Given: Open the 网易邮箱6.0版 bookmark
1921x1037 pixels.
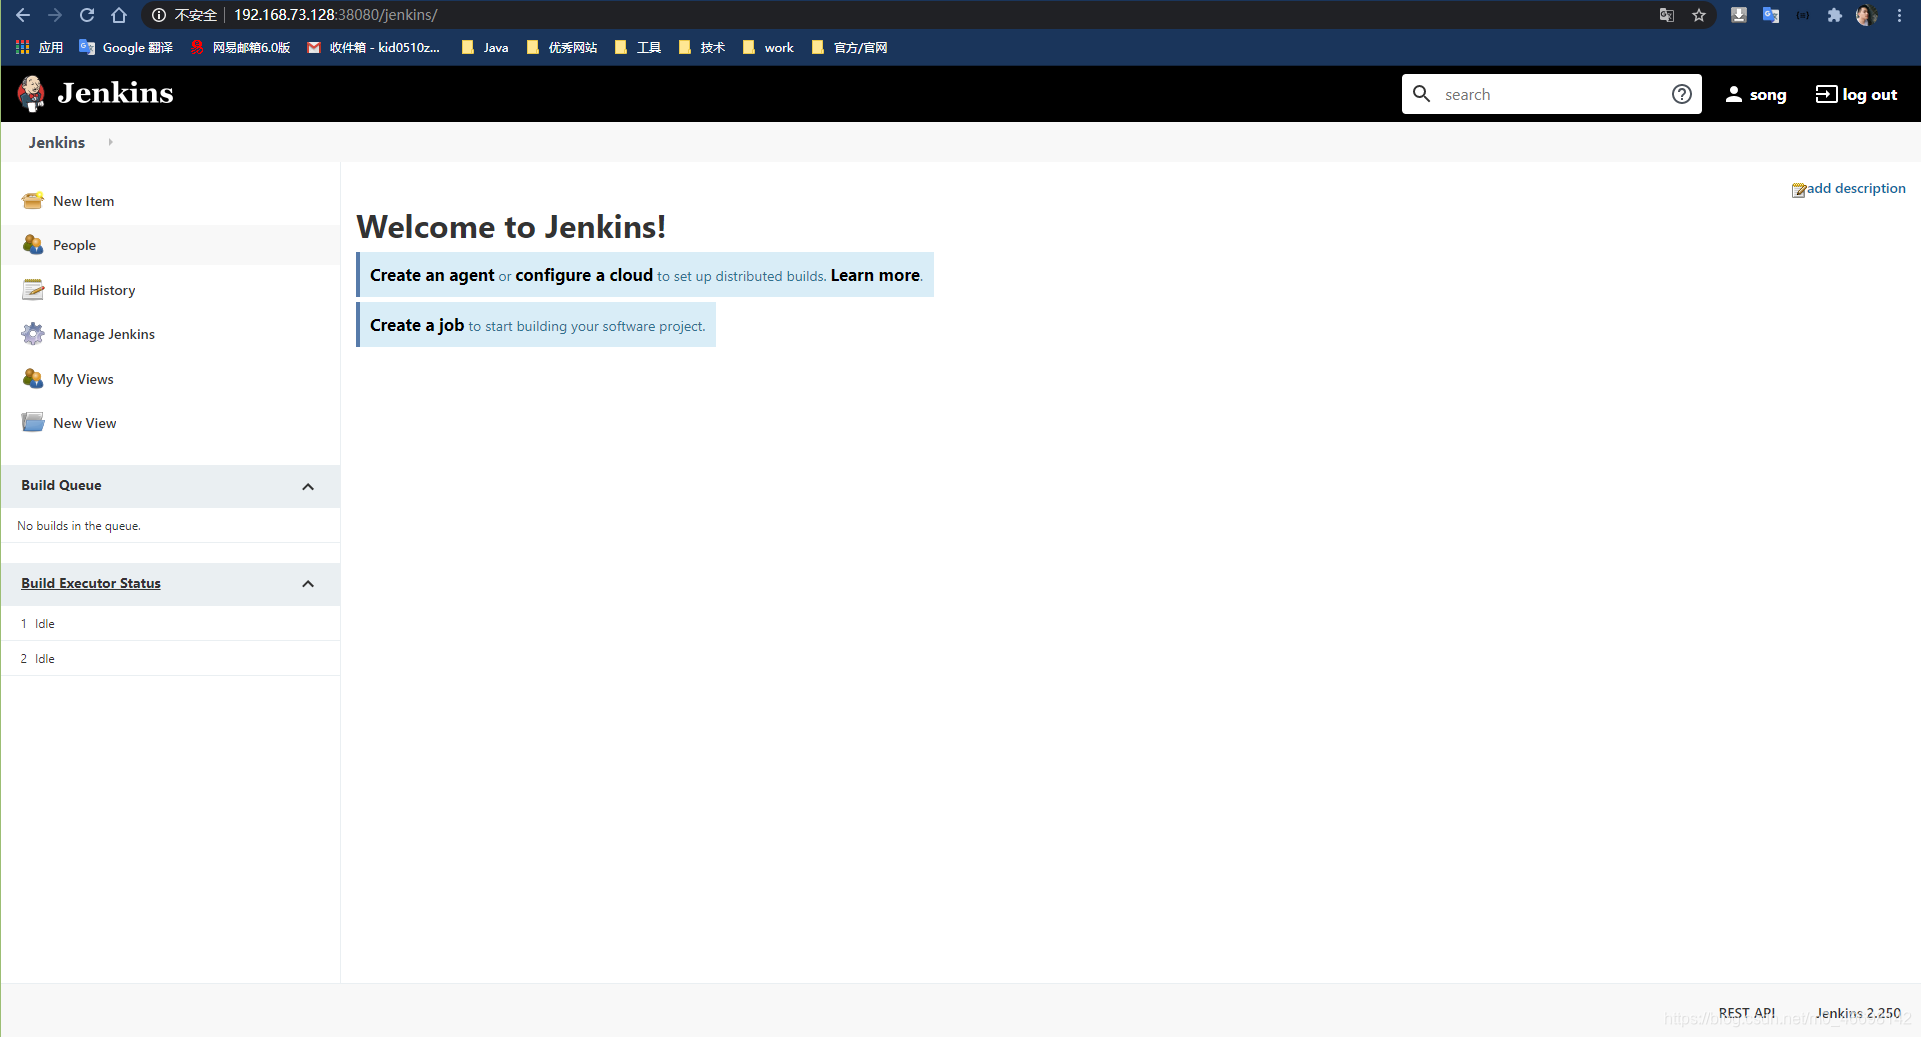Looking at the screenshot, I should [x=240, y=47].
